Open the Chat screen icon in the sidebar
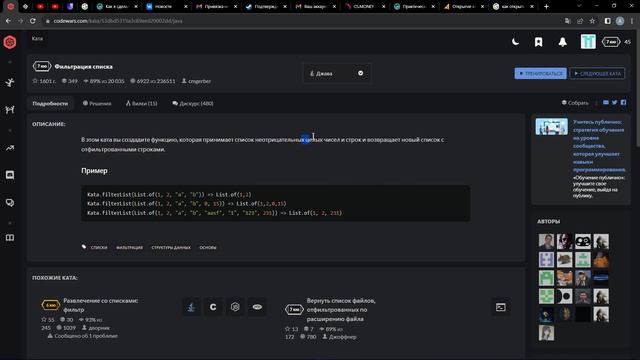Image resolution: width=640 pixels, height=360 pixels. 10,175
